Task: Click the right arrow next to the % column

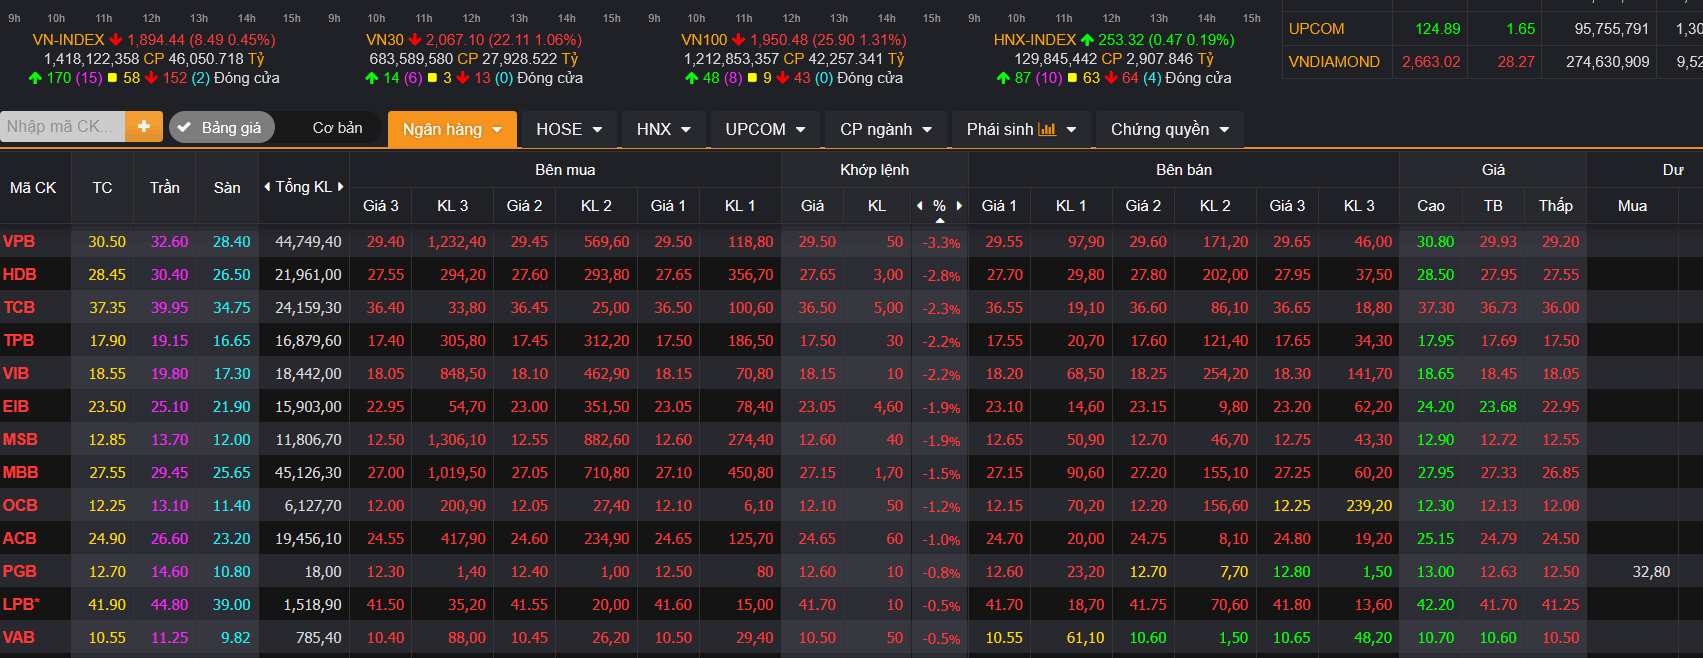Action: (959, 206)
